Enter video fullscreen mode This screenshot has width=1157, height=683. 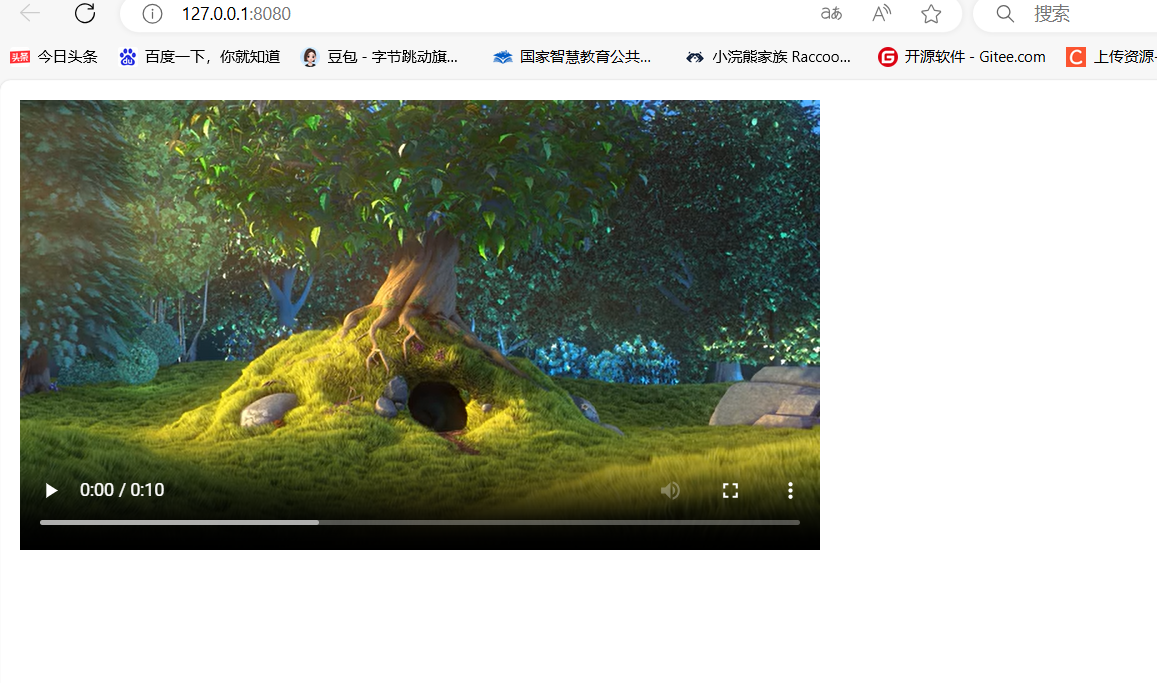tap(731, 490)
